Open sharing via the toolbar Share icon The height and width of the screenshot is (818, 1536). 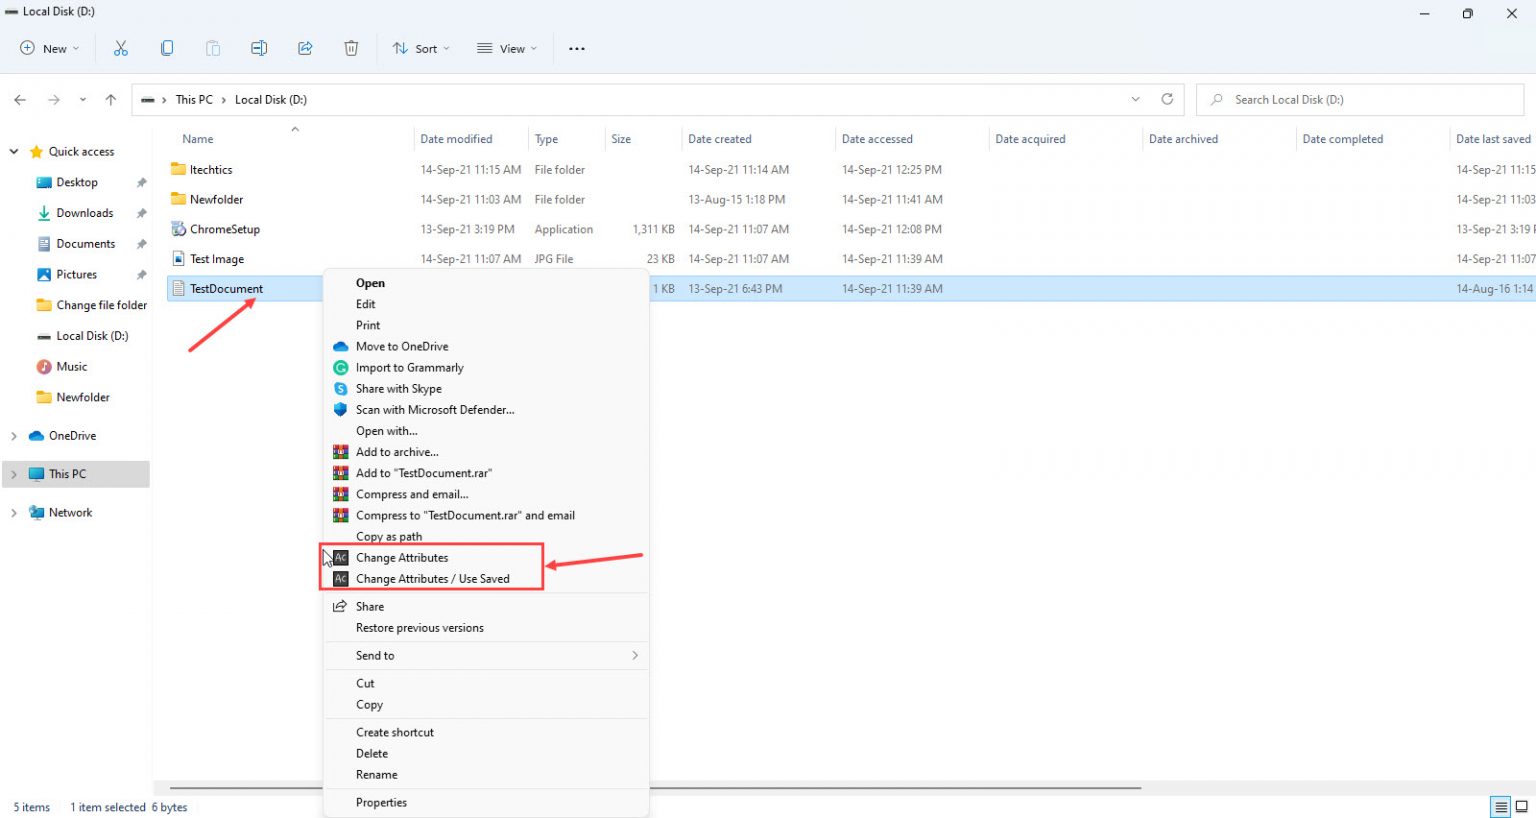305,48
